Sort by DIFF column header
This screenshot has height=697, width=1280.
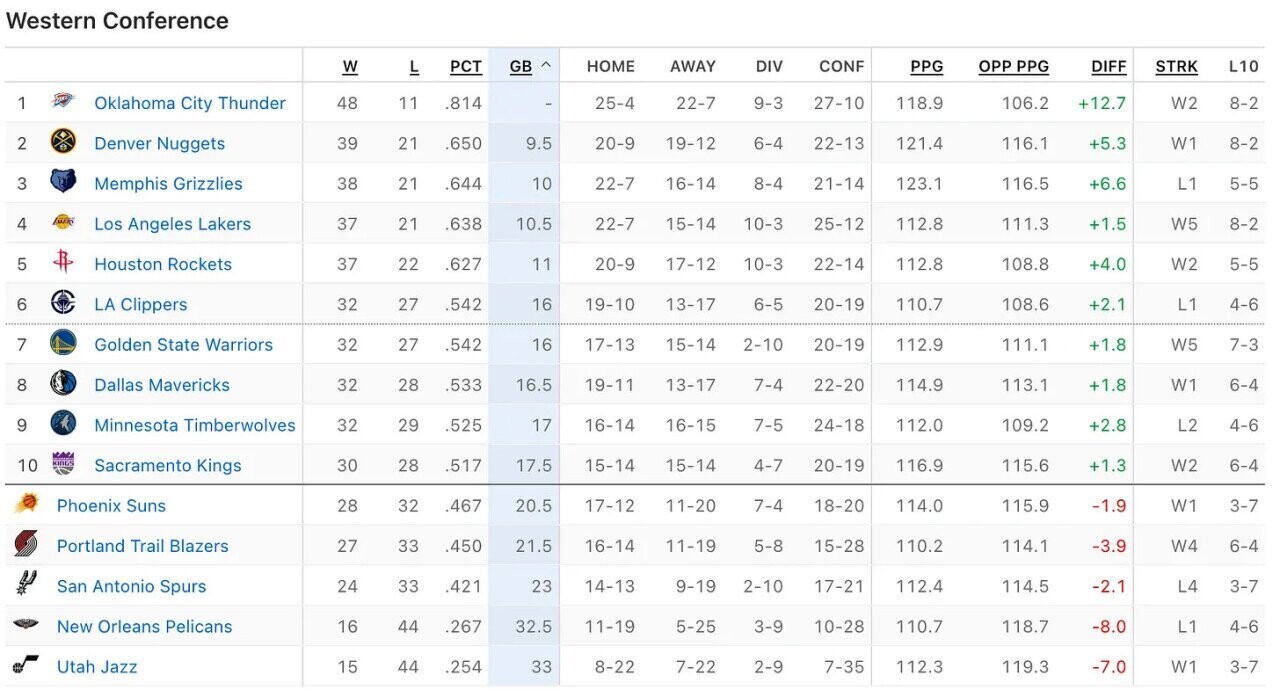[1108, 66]
